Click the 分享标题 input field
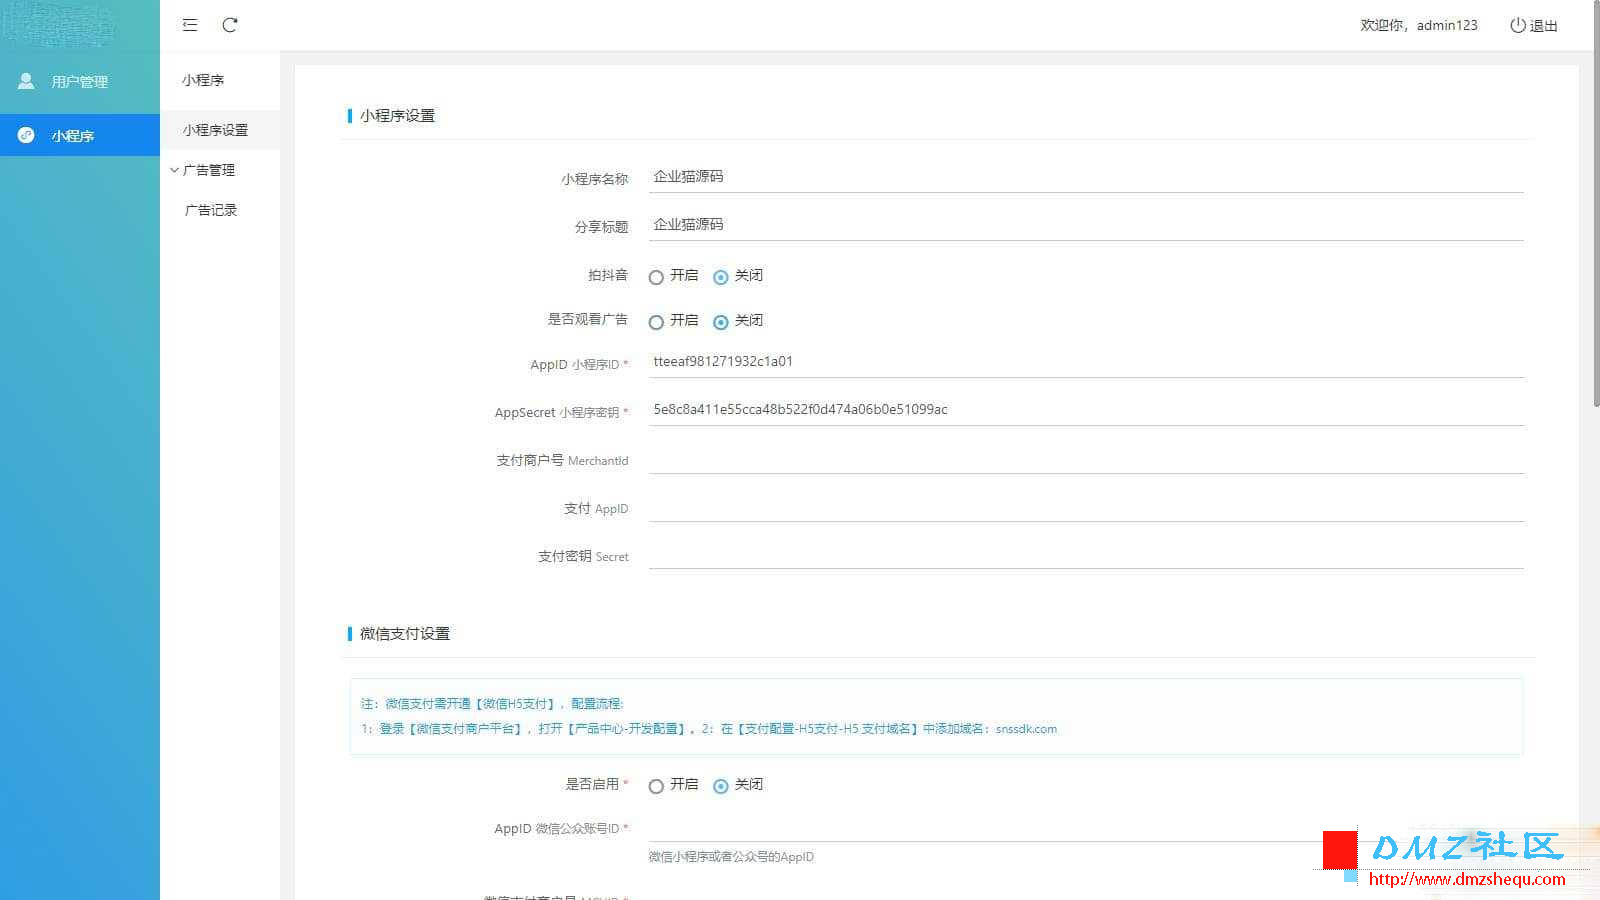Viewport: 1600px width, 900px height. click(1086, 225)
